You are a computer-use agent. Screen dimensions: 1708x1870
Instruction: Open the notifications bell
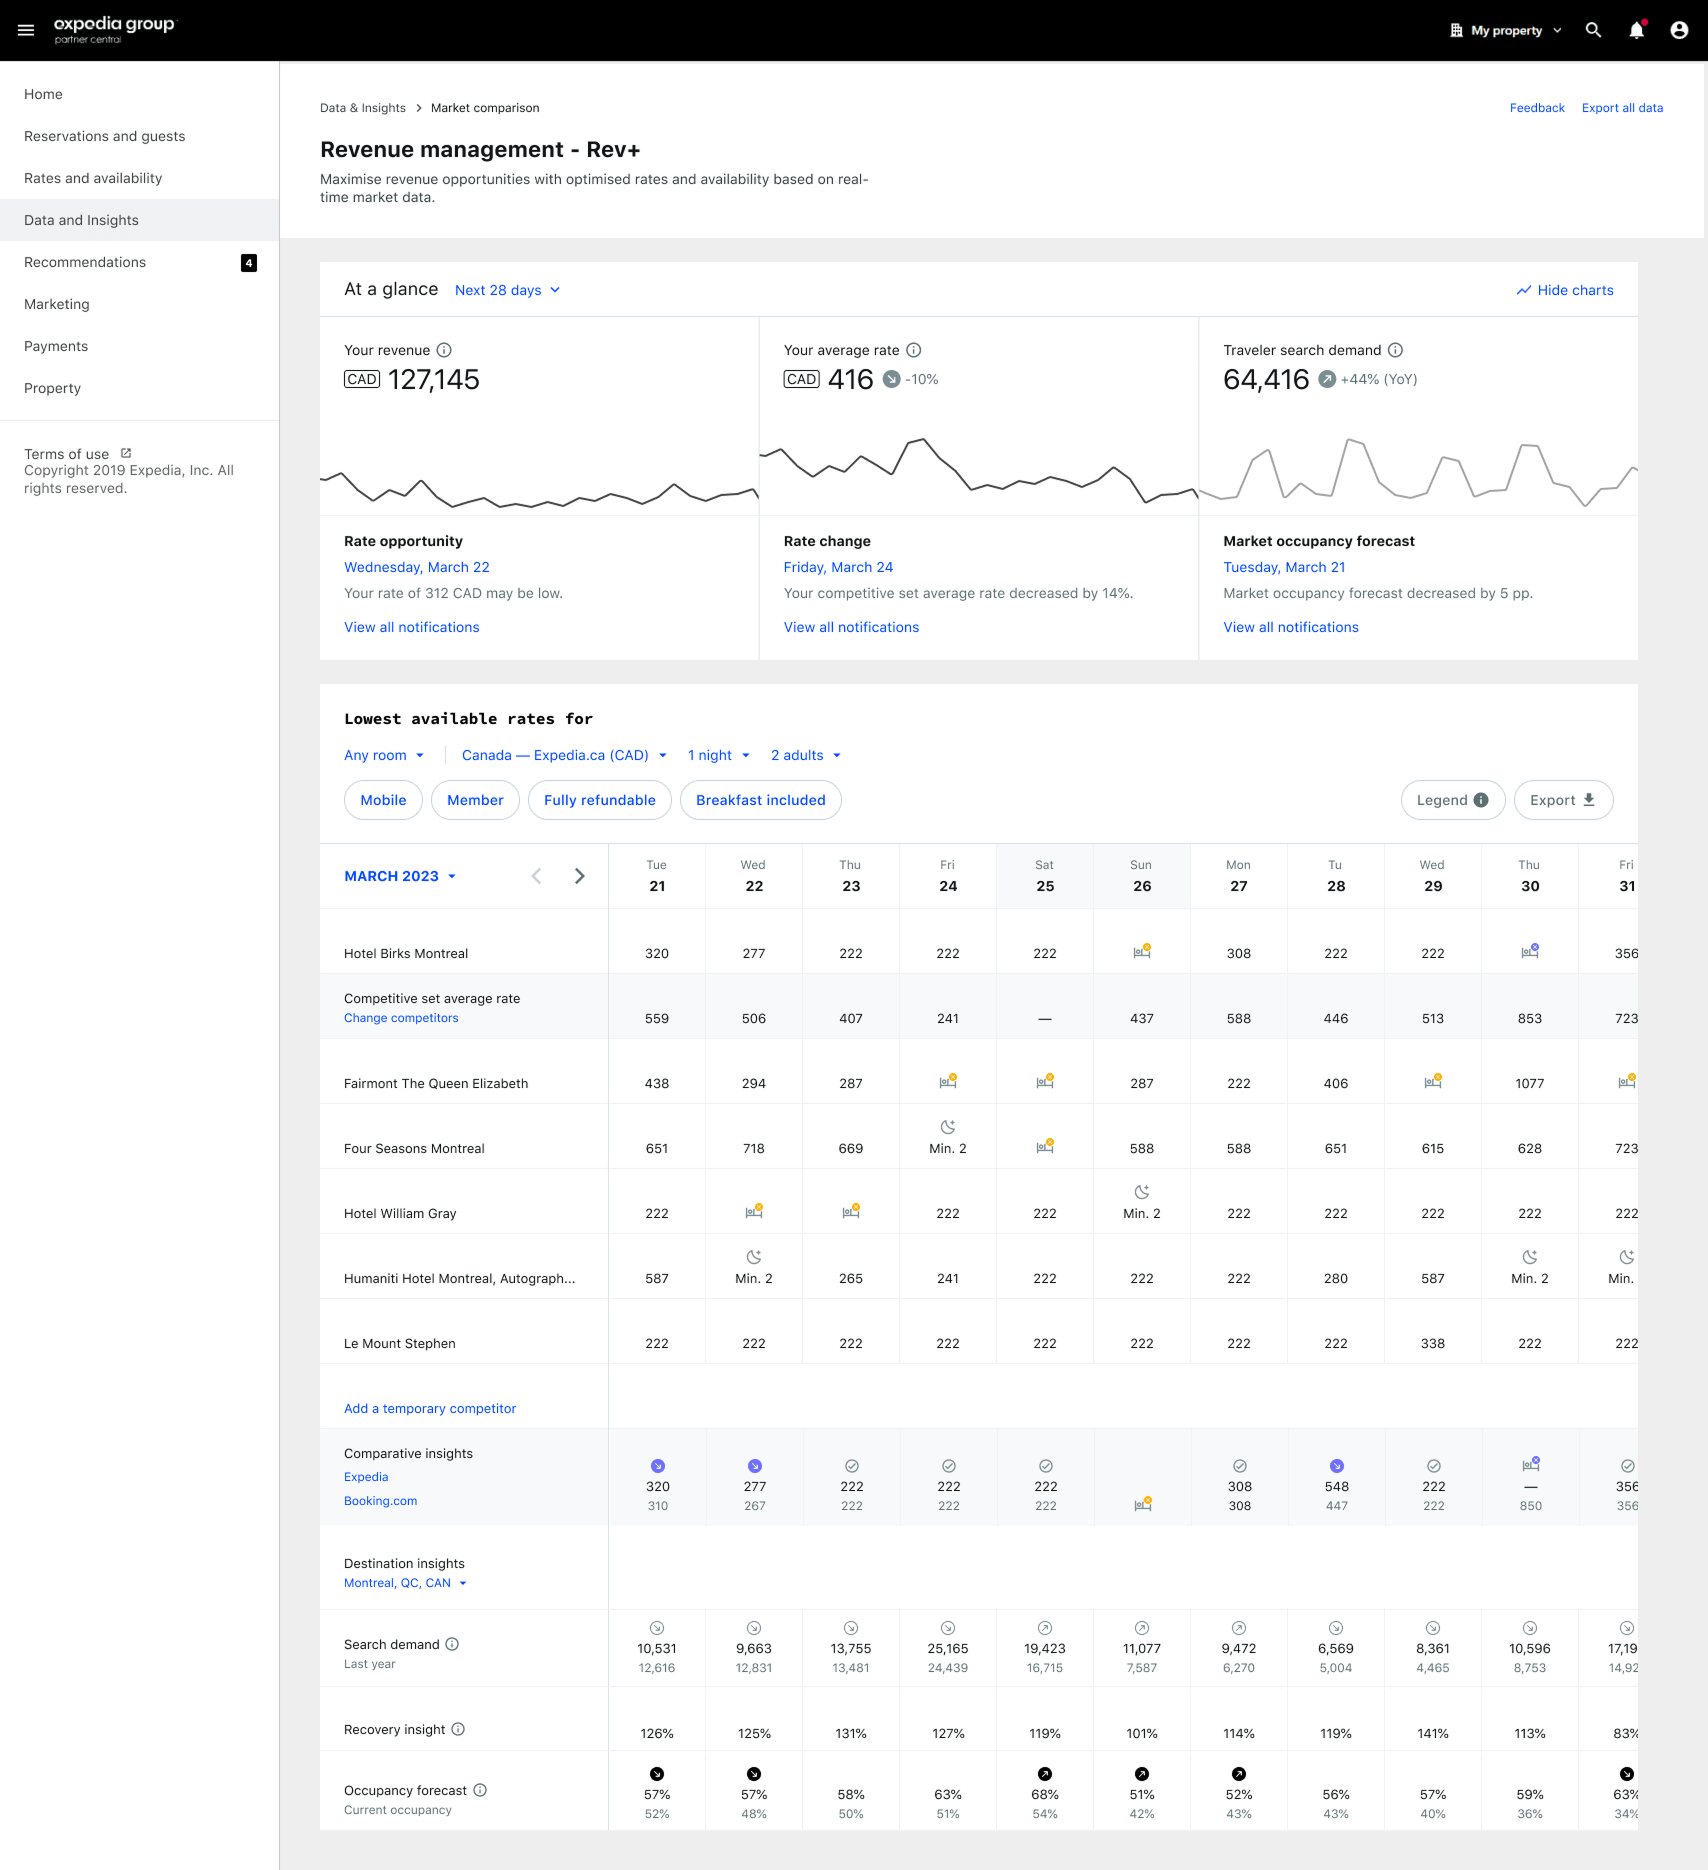tap(1636, 30)
